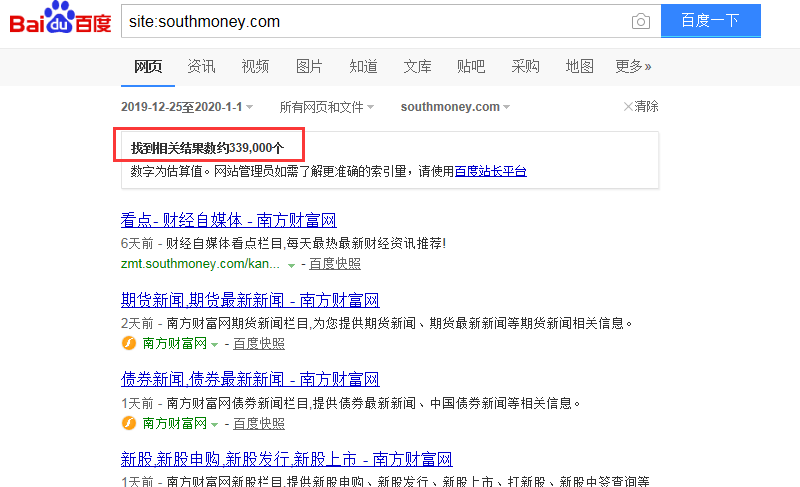Open 百度快照 for the 债券新闻 result

point(259,424)
